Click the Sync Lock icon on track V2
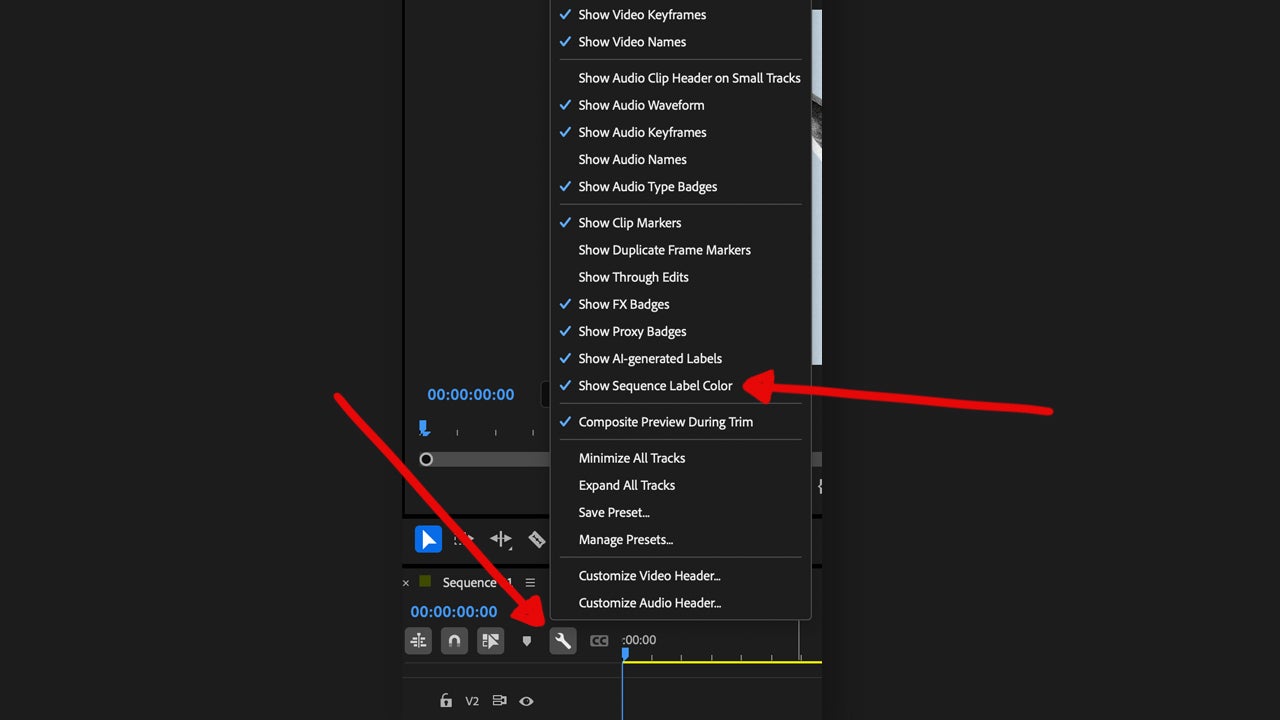This screenshot has width=1280, height=720. (x=499, y=701)
